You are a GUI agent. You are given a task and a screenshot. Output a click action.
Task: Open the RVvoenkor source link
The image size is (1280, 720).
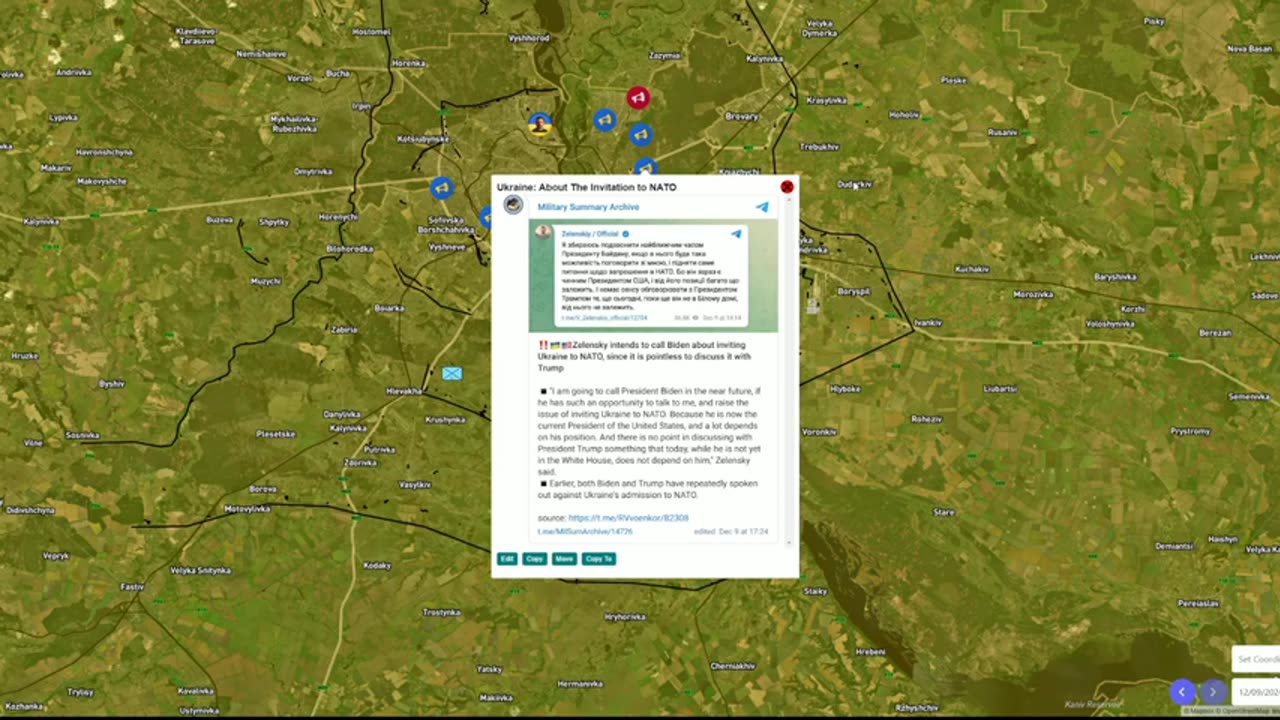(x=628, y=518)
